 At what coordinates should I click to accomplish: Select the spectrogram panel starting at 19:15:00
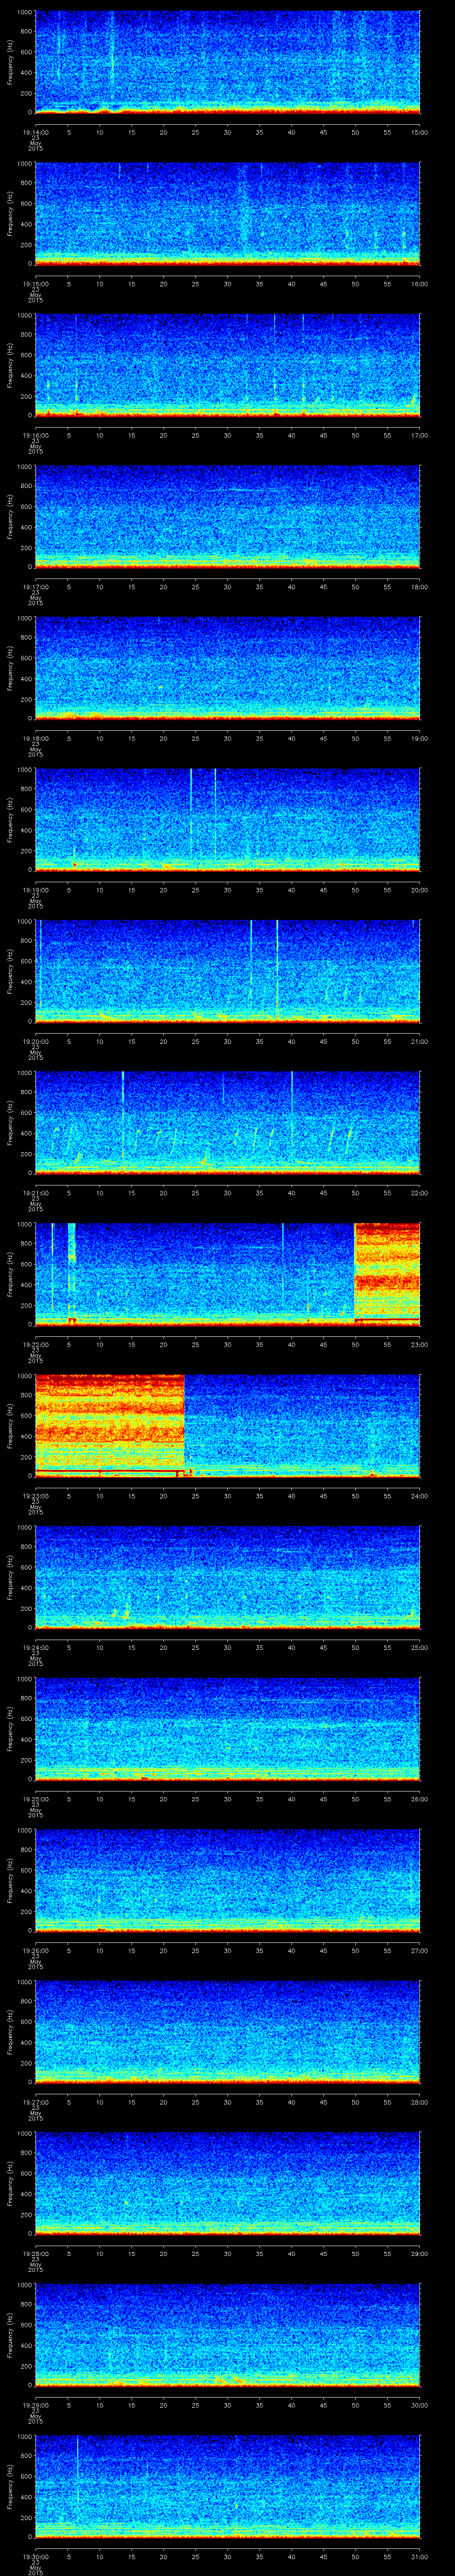227,214
